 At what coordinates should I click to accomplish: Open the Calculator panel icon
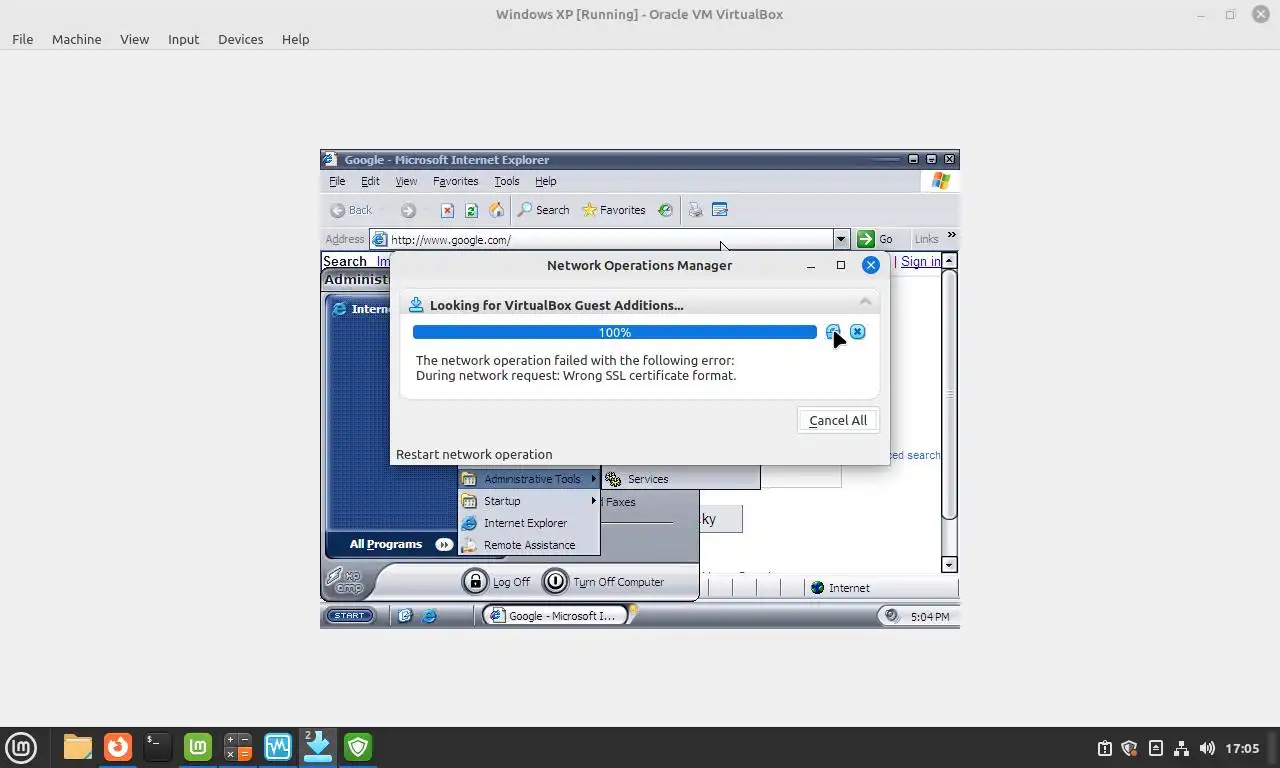pos(238,747)
